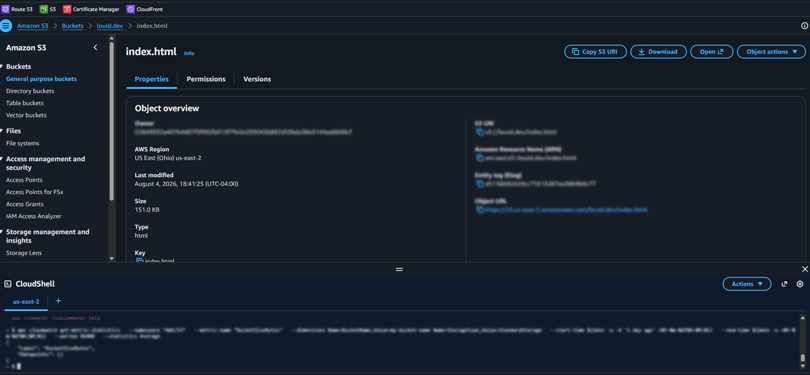Collapse the Amazon S3 sidebar
This screenshot has height=375, width=810.
coord(95,48)
